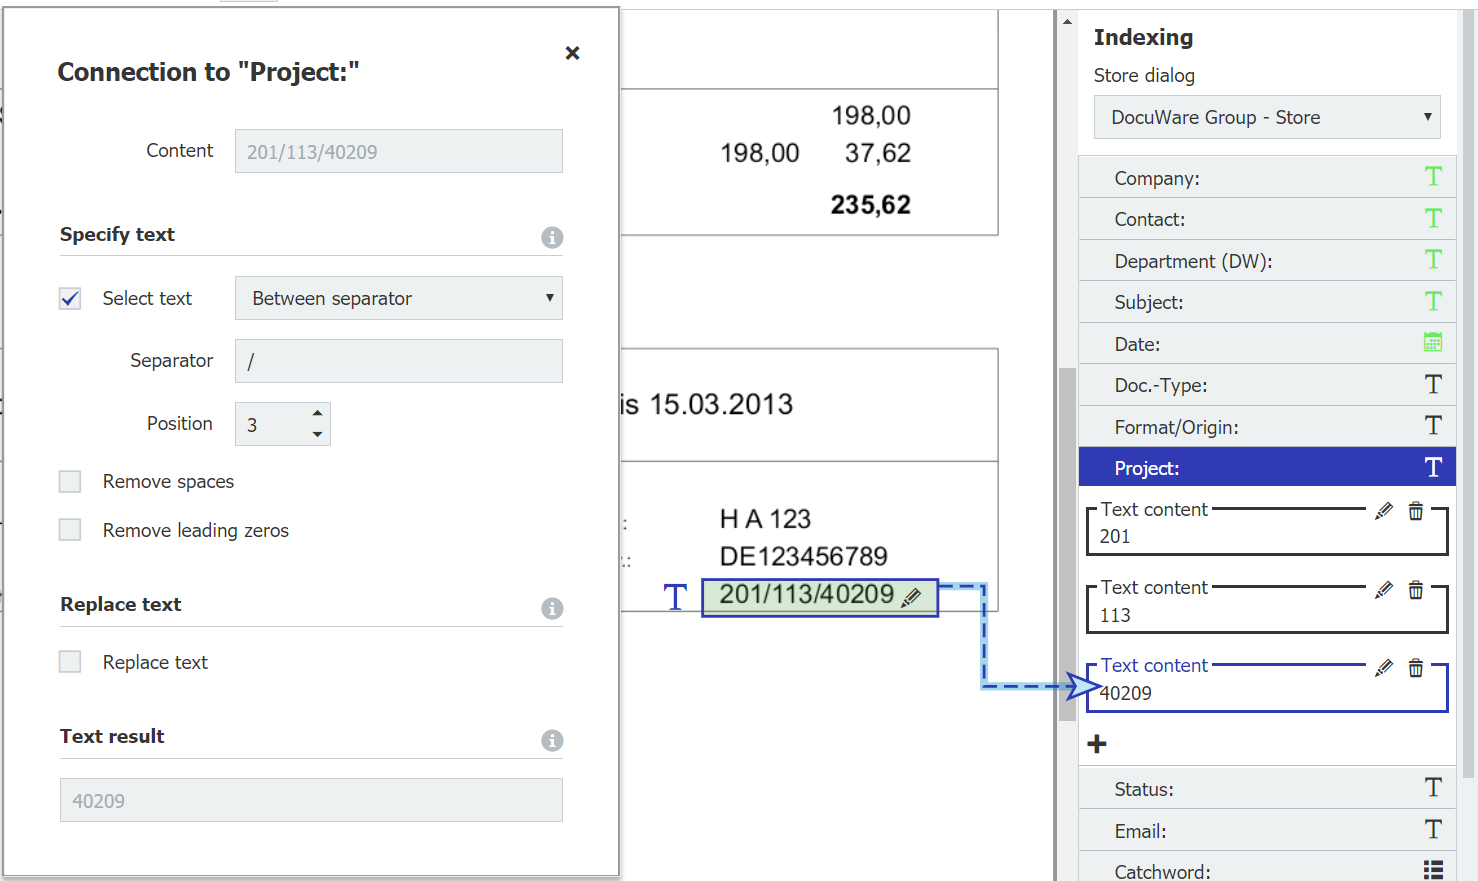This screenshot has height=881, width=1478.
Task: Click pencil icon on highlighted 201/113/40209 text
Action: [x=911, y=597]
